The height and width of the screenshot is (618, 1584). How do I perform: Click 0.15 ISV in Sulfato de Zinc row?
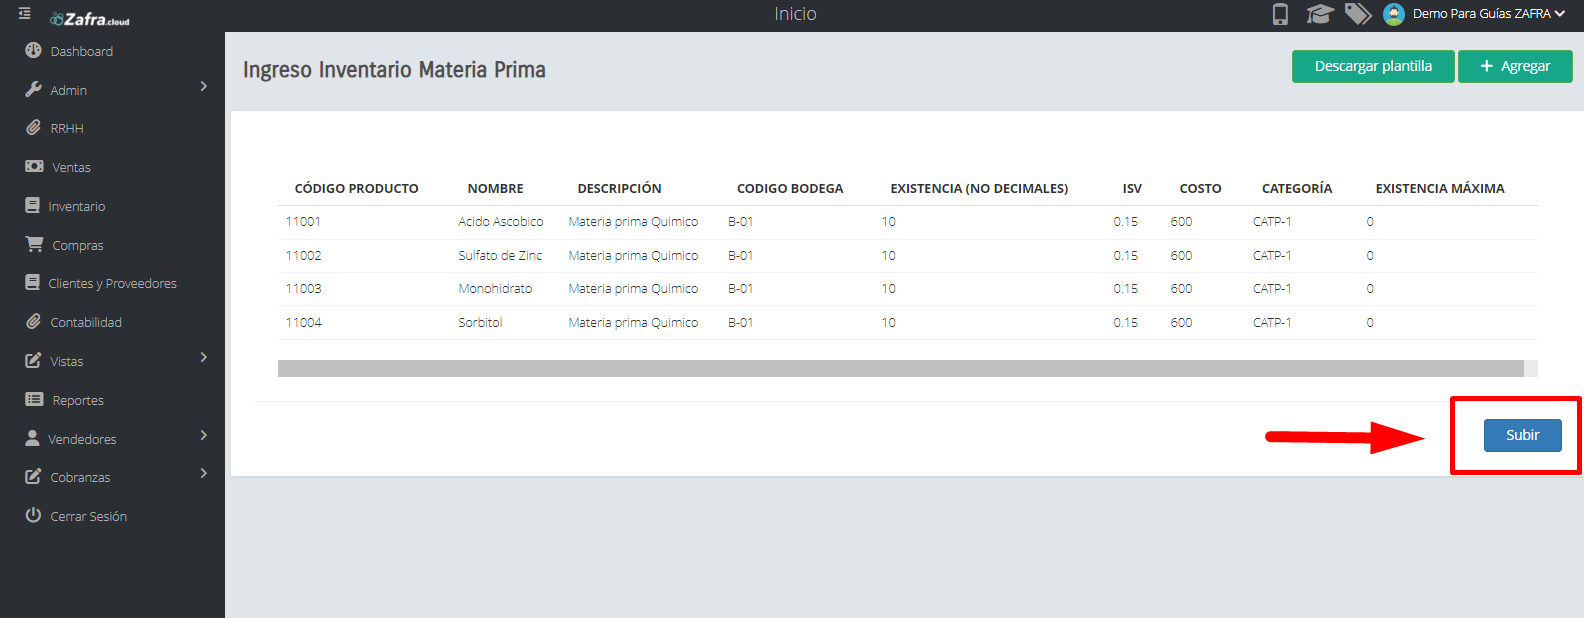pyautogui.click(x=1126, y=256)
